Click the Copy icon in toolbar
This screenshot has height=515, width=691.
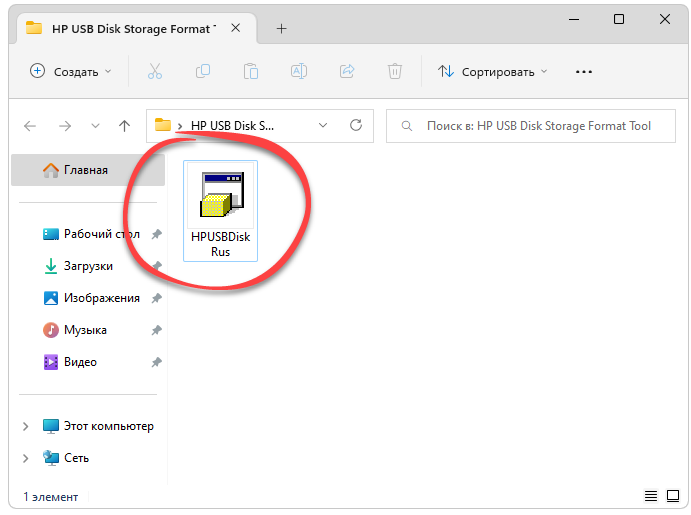click(203, 71)
